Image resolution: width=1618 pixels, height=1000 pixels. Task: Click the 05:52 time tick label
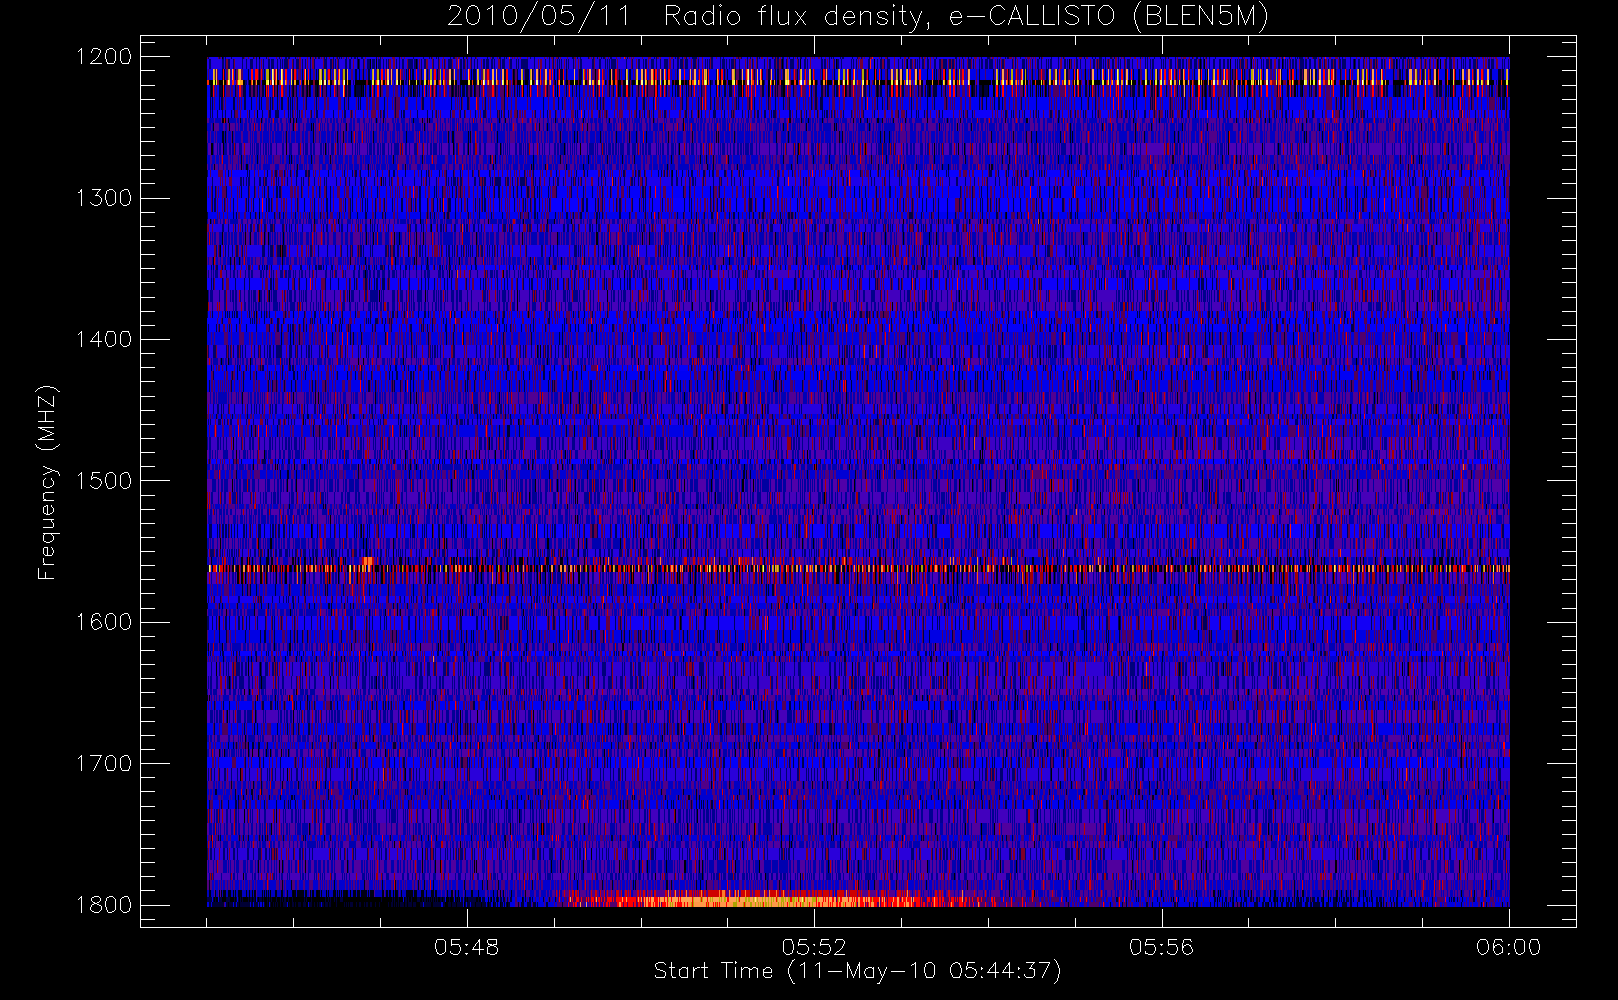click(x=814, y=947)
